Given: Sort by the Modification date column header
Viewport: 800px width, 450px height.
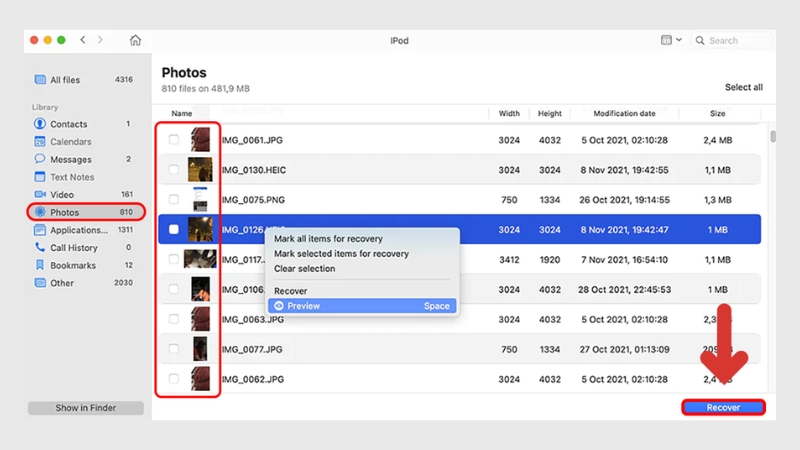Looking at the screenshot, I should click(x=624, y=114).
